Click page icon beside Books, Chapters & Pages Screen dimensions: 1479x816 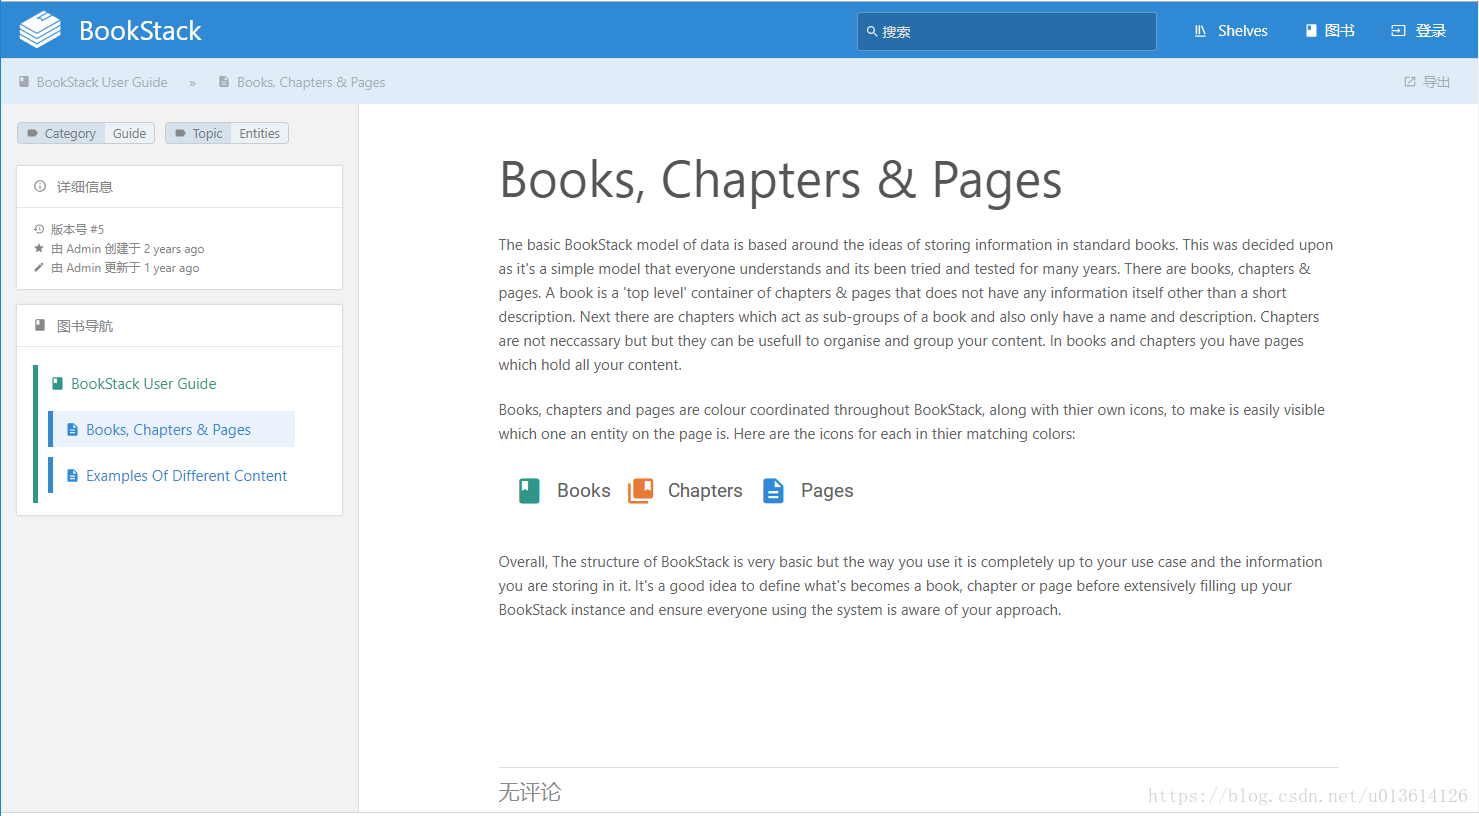[72, 430]
